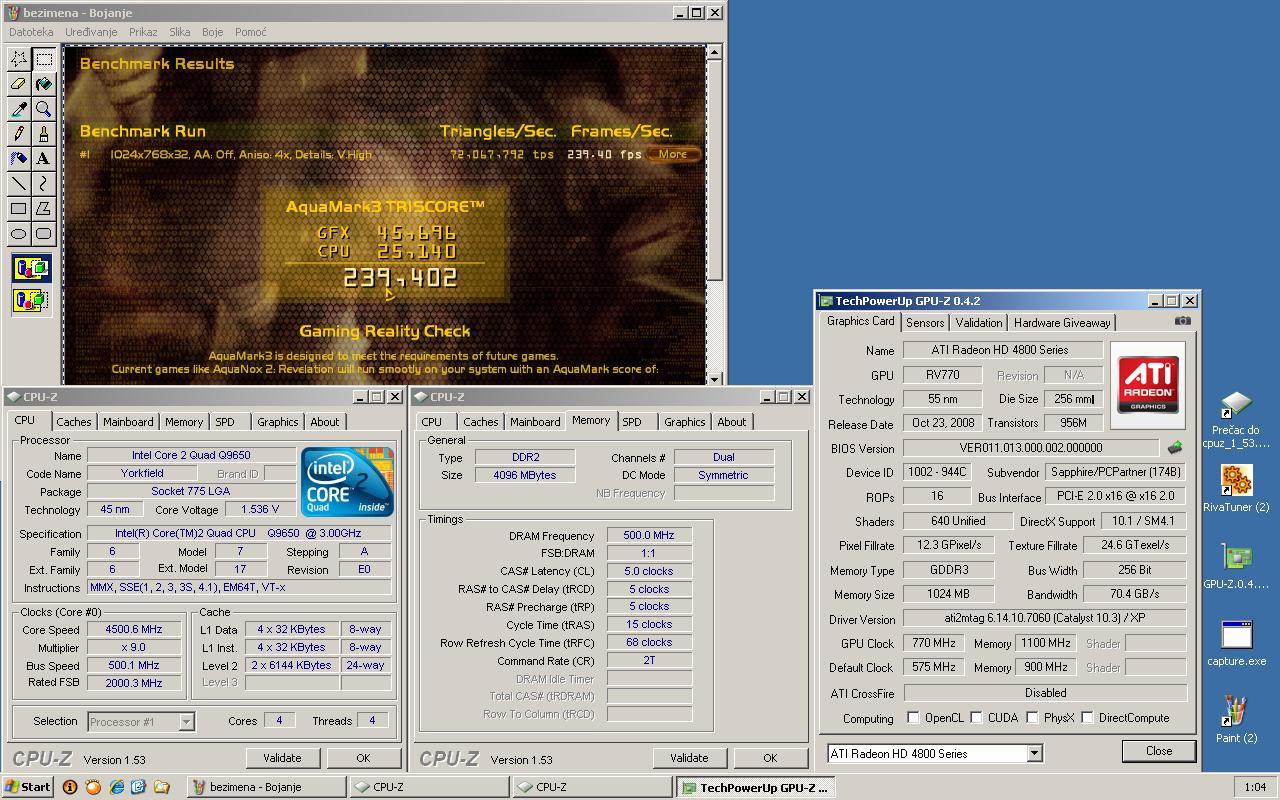Open the Hardware Giveaway tab in GPU-Z
Viewport: 1280px width, 800px height.
[x=1062, y=323]
